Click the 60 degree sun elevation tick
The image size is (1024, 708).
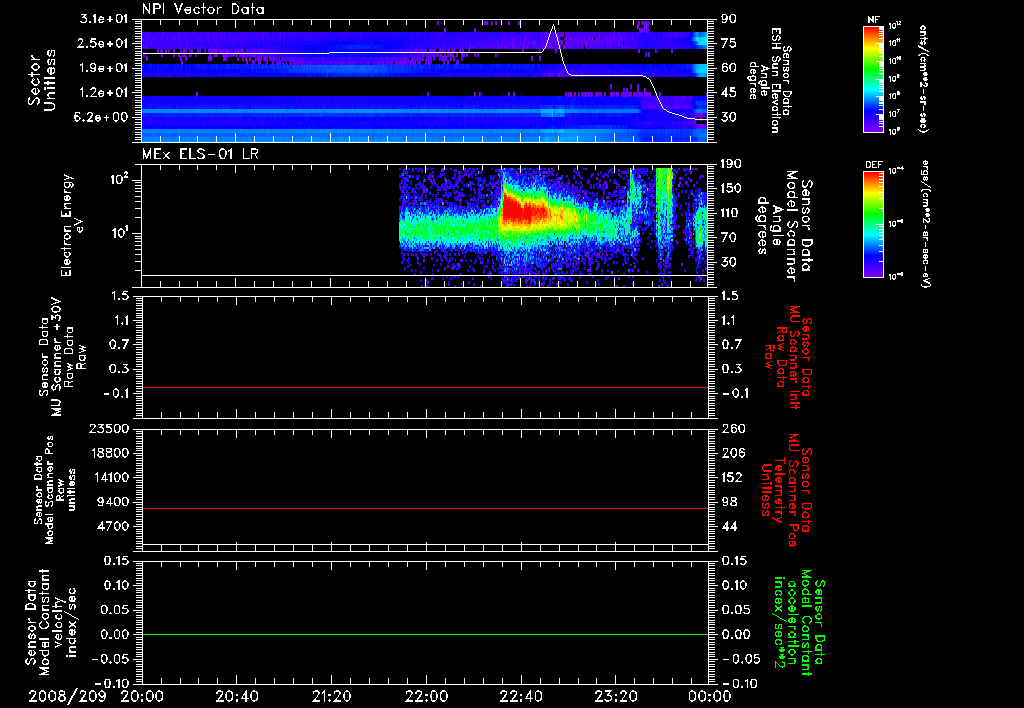pyautogui.click(x=729, y=68)
